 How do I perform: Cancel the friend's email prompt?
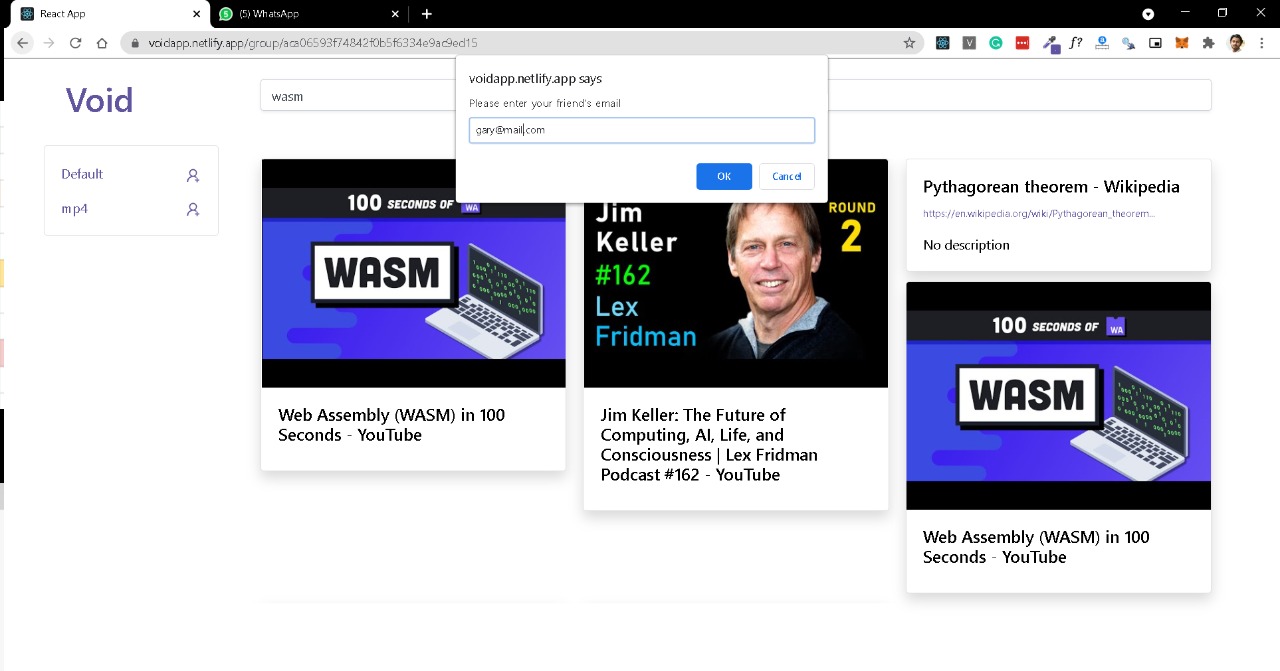[787, 176]
